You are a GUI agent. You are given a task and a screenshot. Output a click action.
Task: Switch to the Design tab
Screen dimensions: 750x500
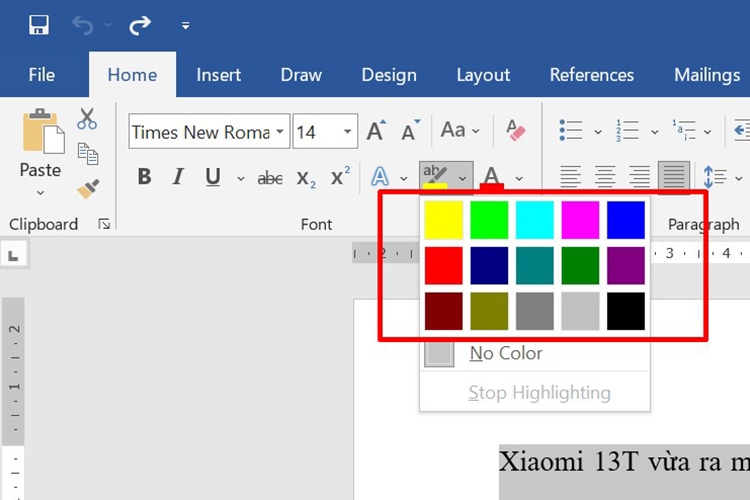389,75
